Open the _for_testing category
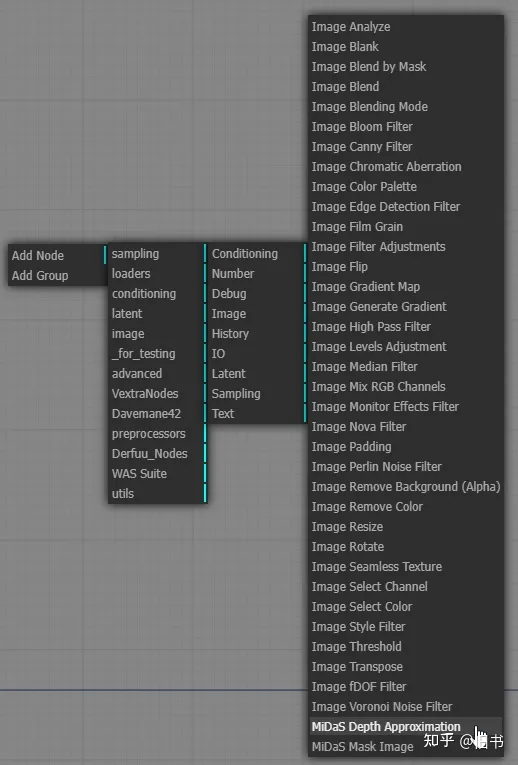This screenshot has width=518, height=765. [157, 354]
